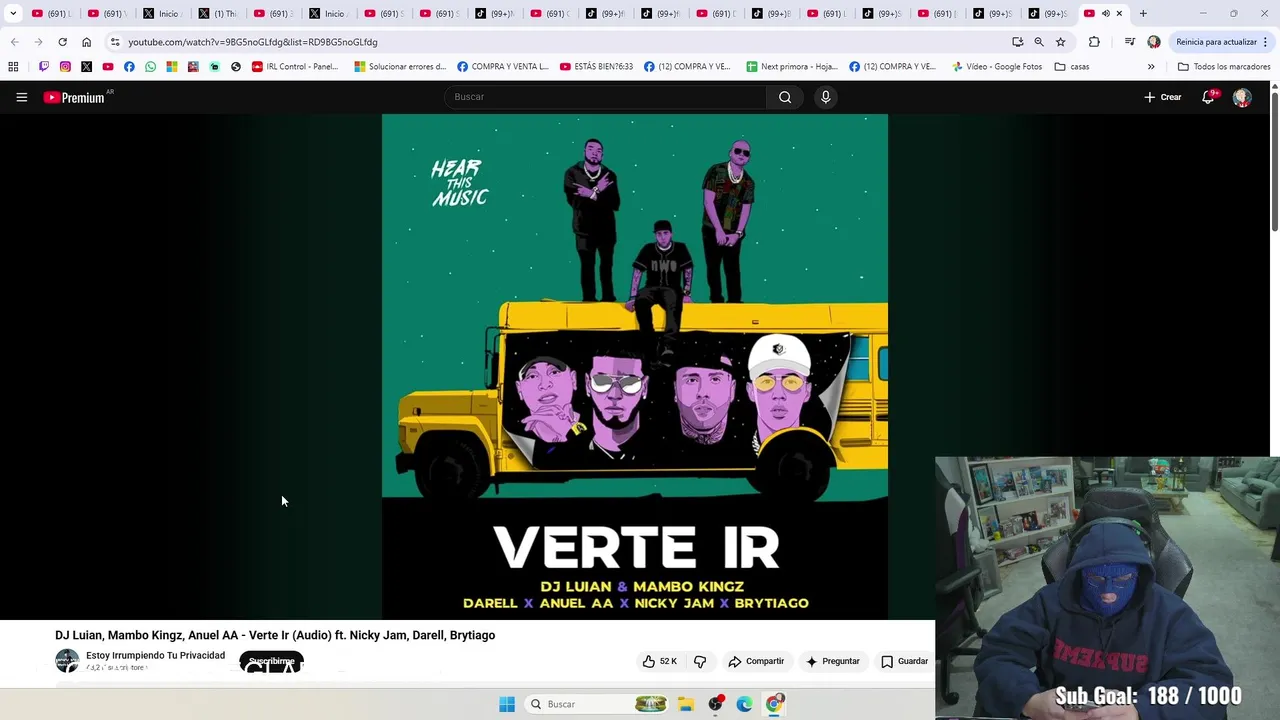Open the Chrome apps grid shortcut
This screenshot has width=1280, height=720.
click(13, 67)
